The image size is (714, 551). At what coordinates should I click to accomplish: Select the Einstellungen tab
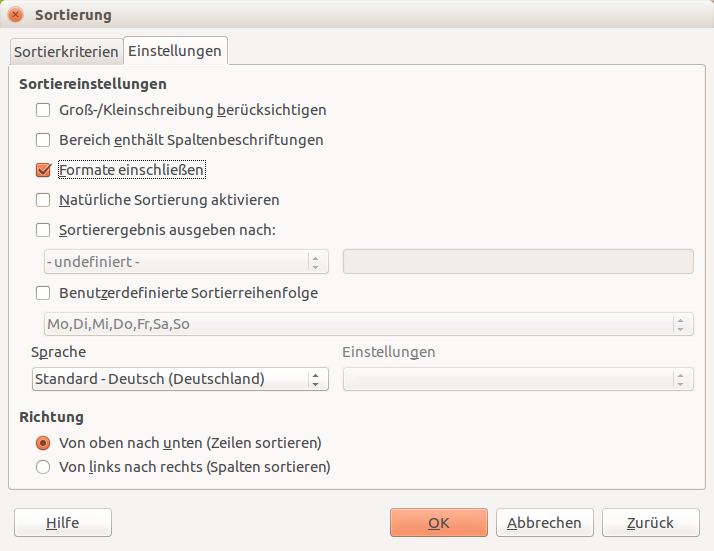click(x=175, y=51)
